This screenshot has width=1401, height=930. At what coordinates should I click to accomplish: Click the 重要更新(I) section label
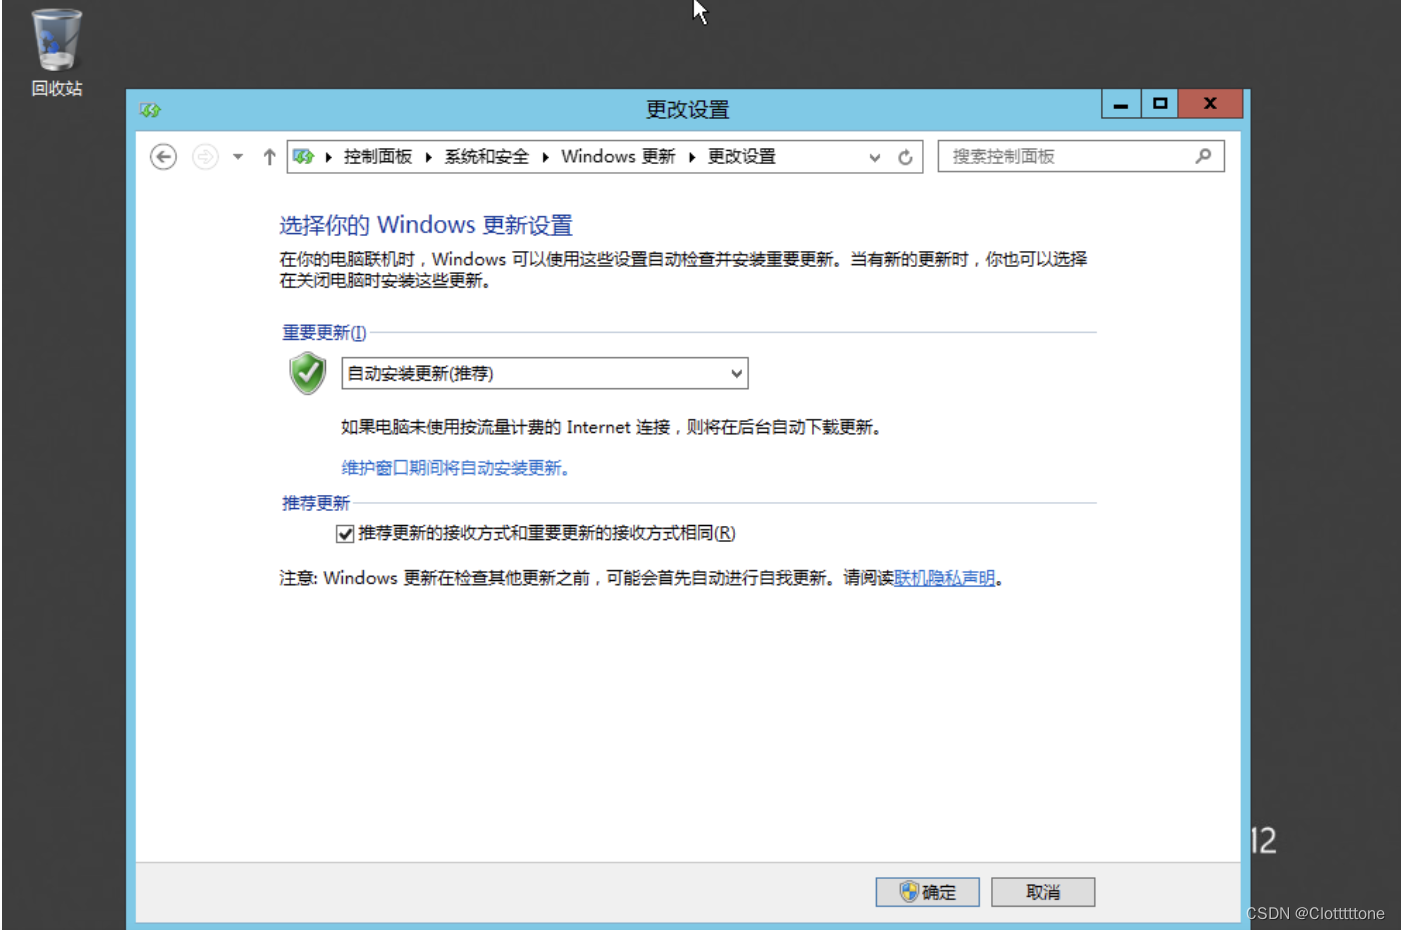click(324, 333)
